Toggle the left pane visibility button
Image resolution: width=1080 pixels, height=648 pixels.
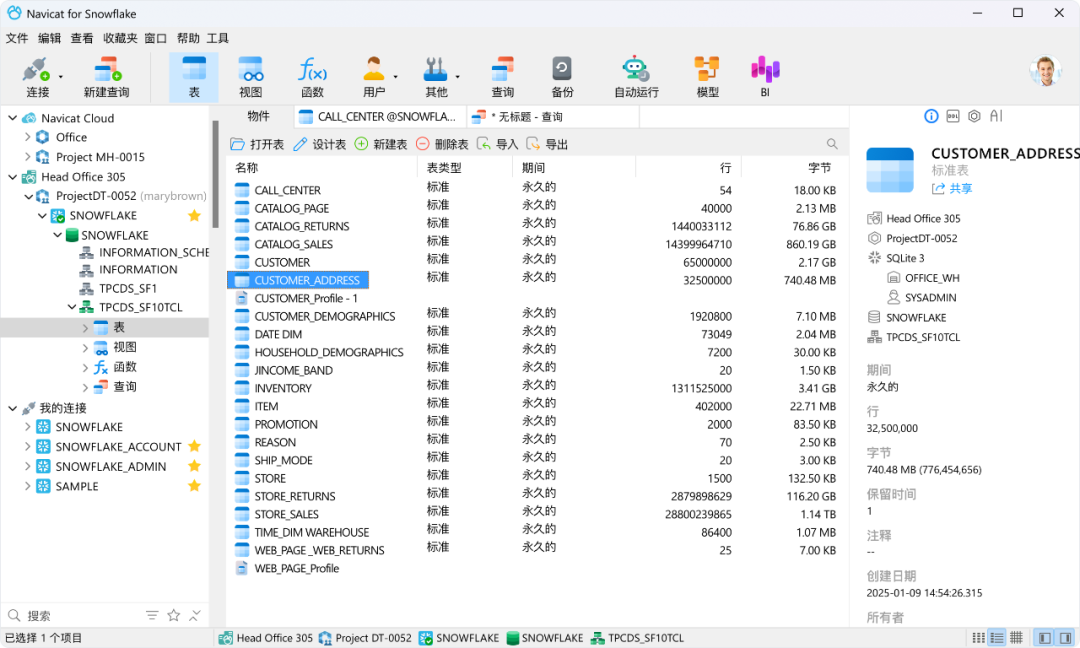click(x=1044, y=638)
